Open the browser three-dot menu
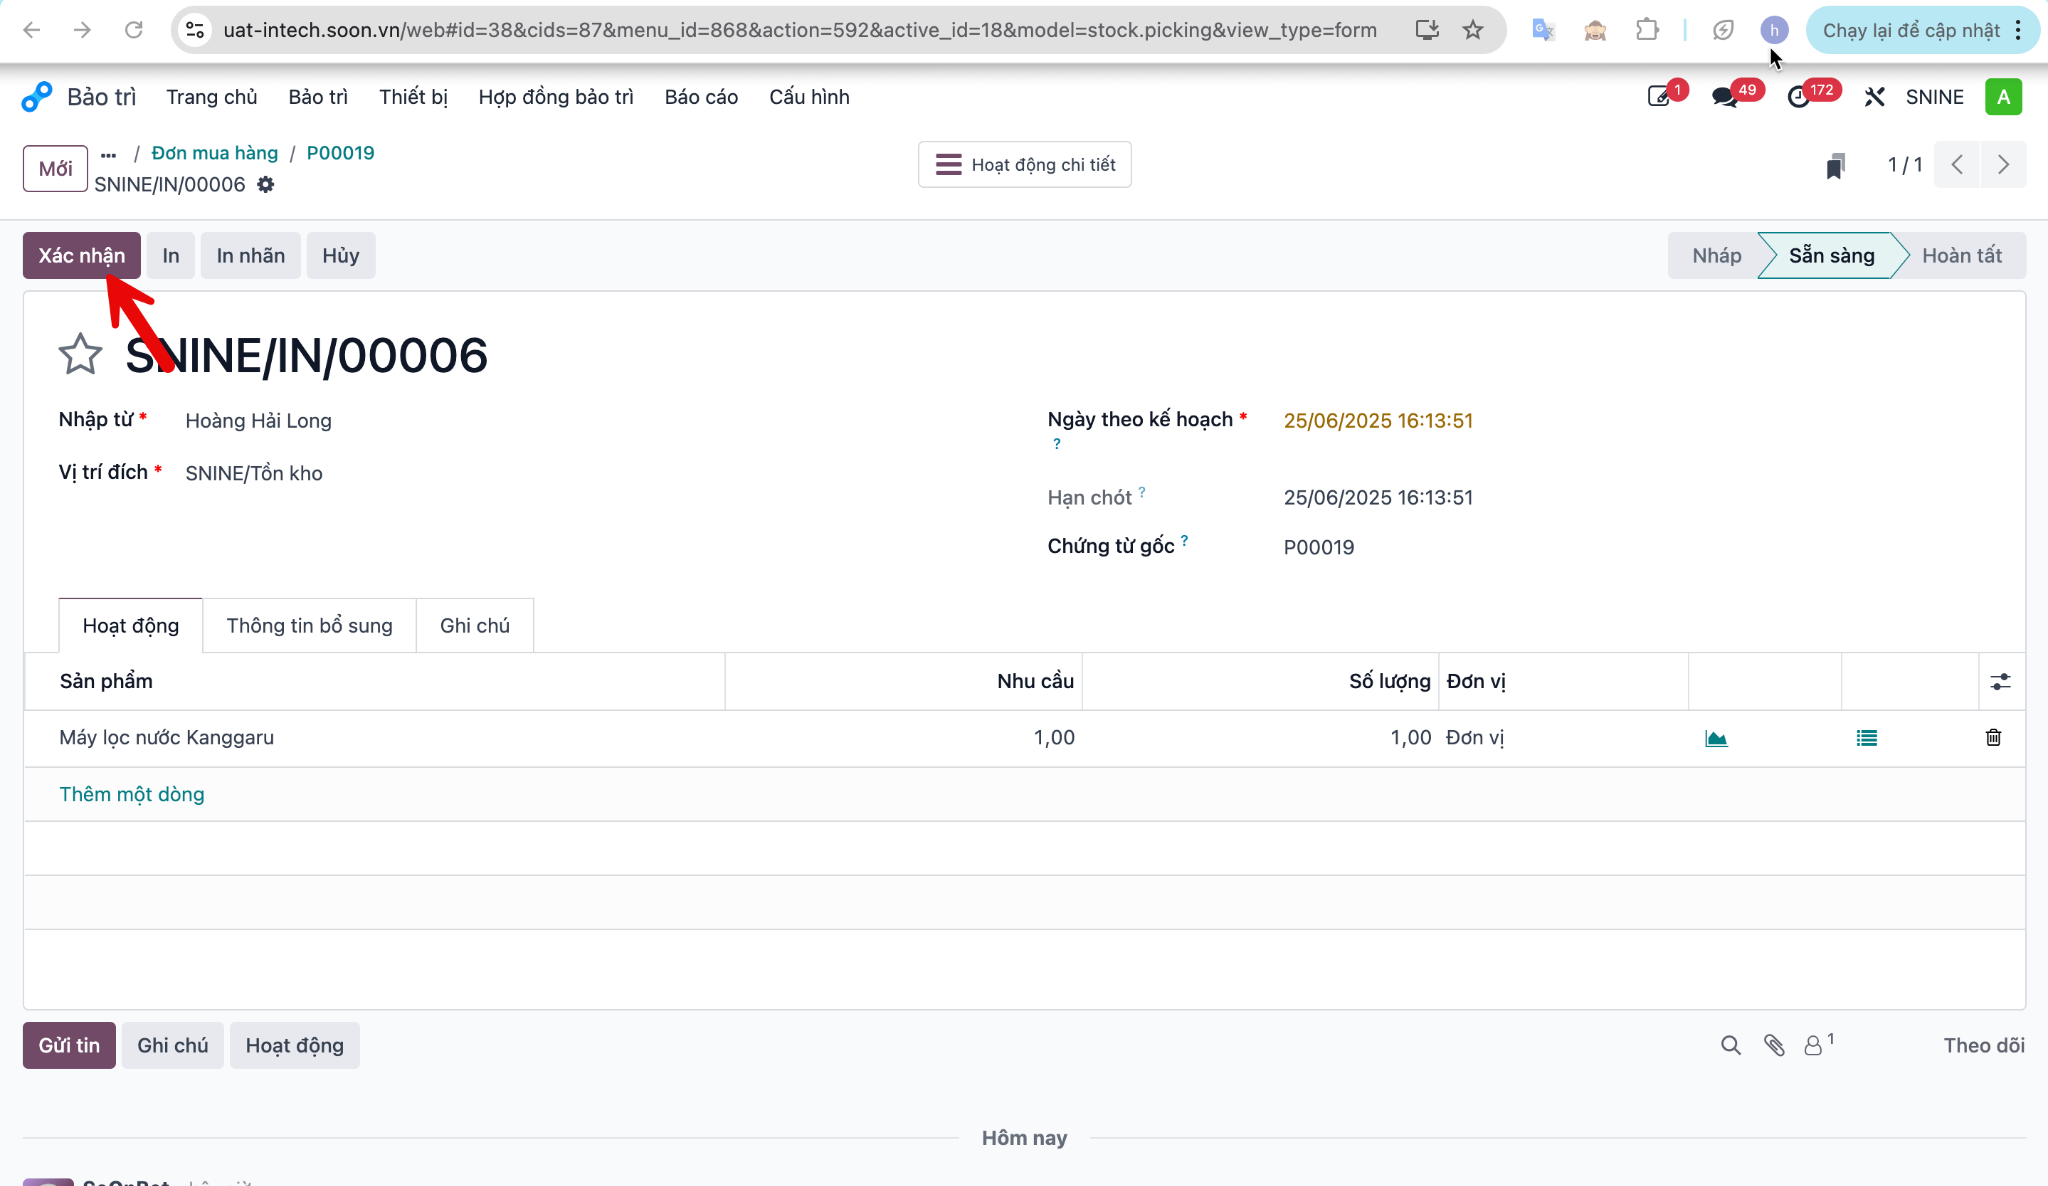 tap(2018, 30)
